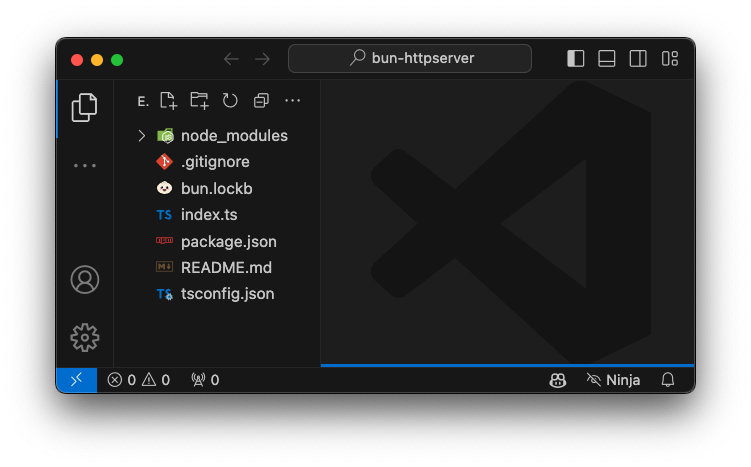
Task: Collapse all folders in Explorer
Action: (x=261, y=101)
